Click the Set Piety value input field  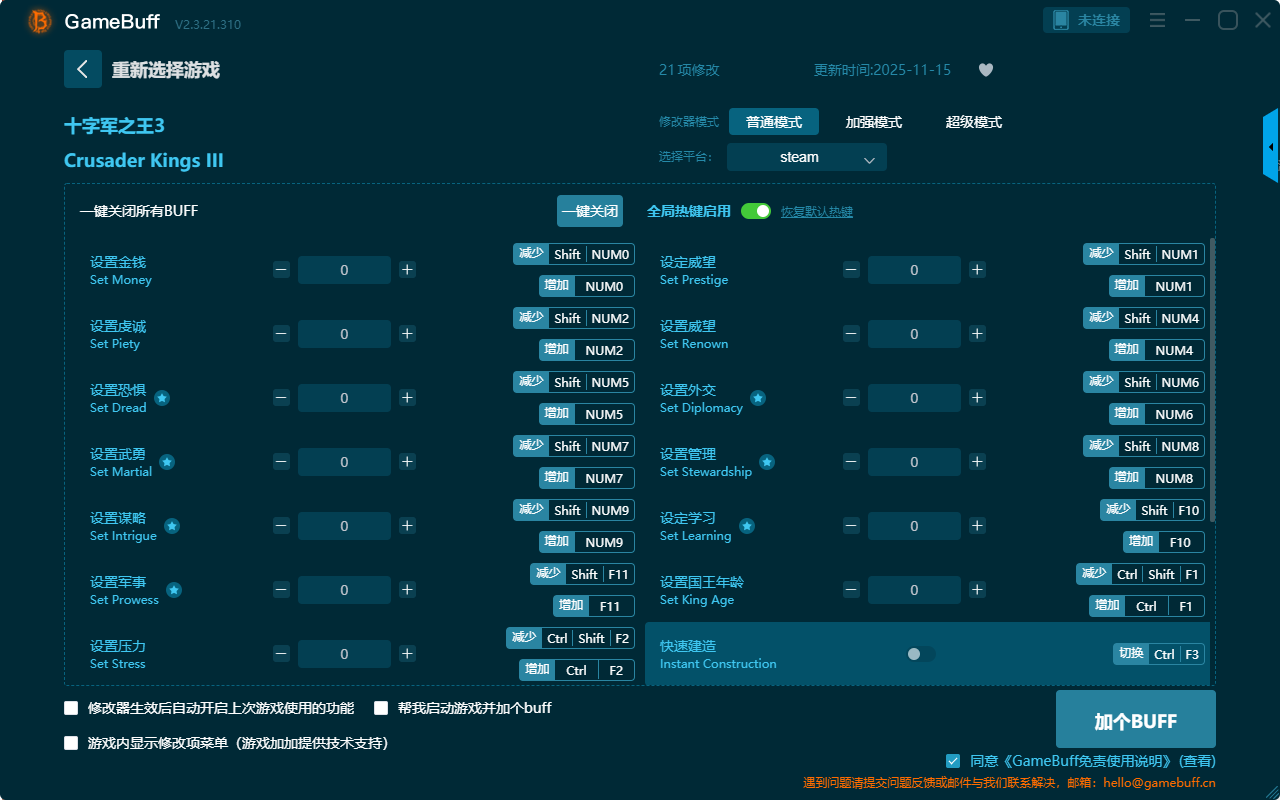344,334
